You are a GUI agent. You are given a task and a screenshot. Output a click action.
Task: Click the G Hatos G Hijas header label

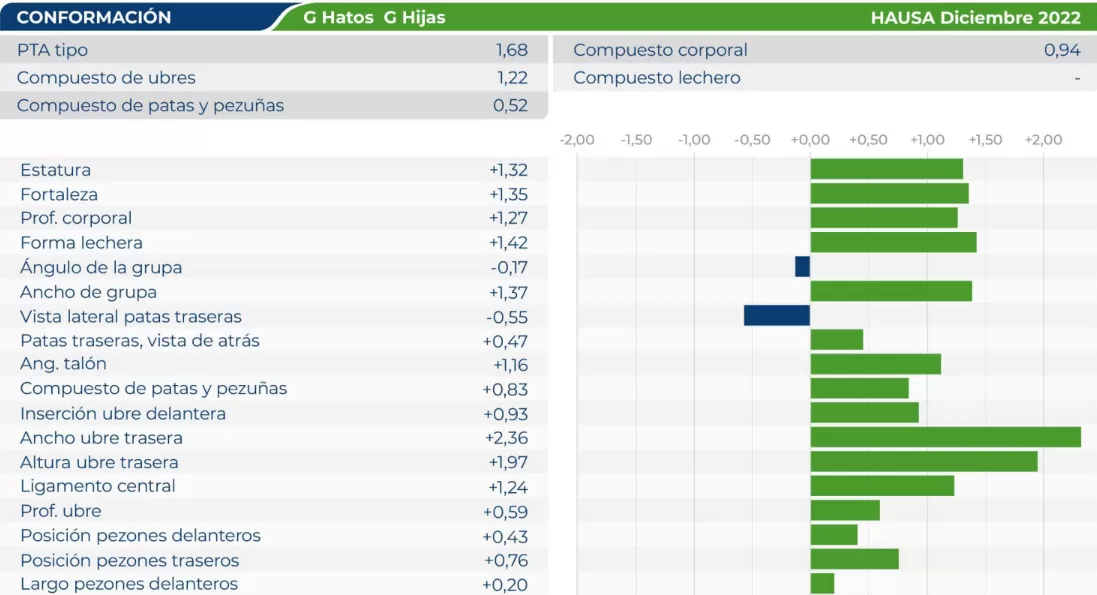tap(374, 17)
